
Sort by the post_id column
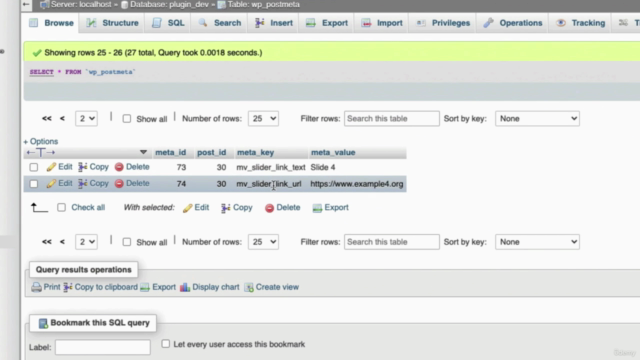(211, 152)
